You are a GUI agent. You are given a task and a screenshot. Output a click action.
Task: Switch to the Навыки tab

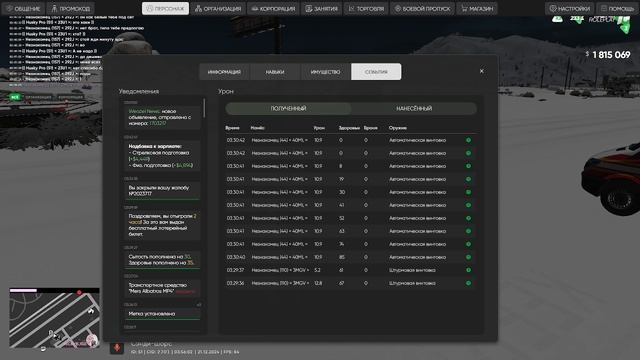[x=275, y=72]
